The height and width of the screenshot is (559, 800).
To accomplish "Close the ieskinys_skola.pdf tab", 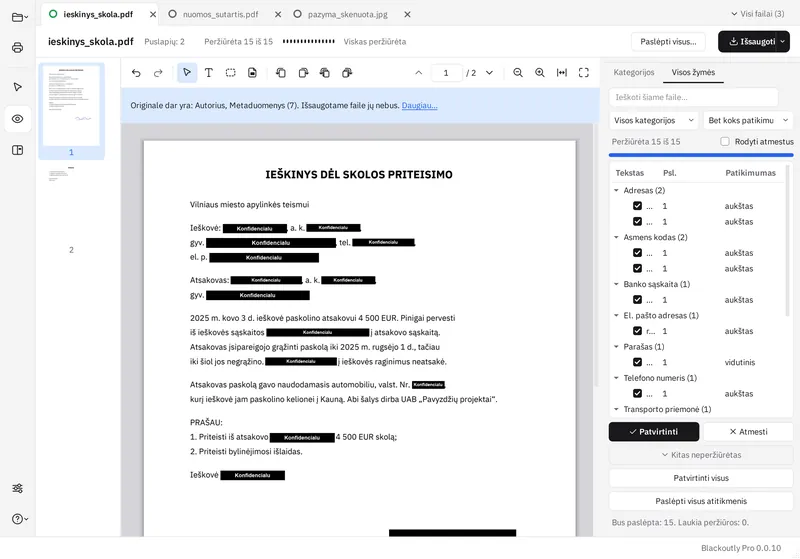I will pyautogui.click(x=153, y=14).
